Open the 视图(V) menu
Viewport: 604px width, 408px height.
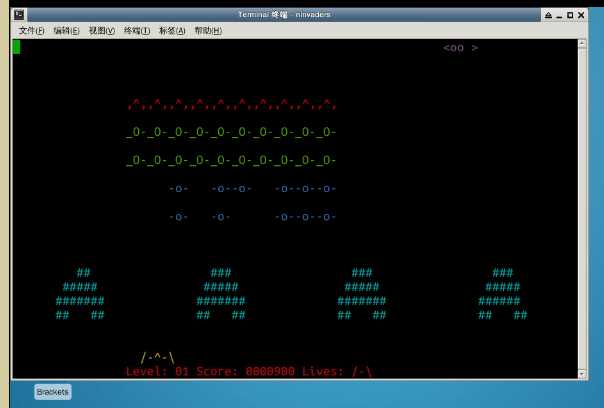click(x=102, y=31)
